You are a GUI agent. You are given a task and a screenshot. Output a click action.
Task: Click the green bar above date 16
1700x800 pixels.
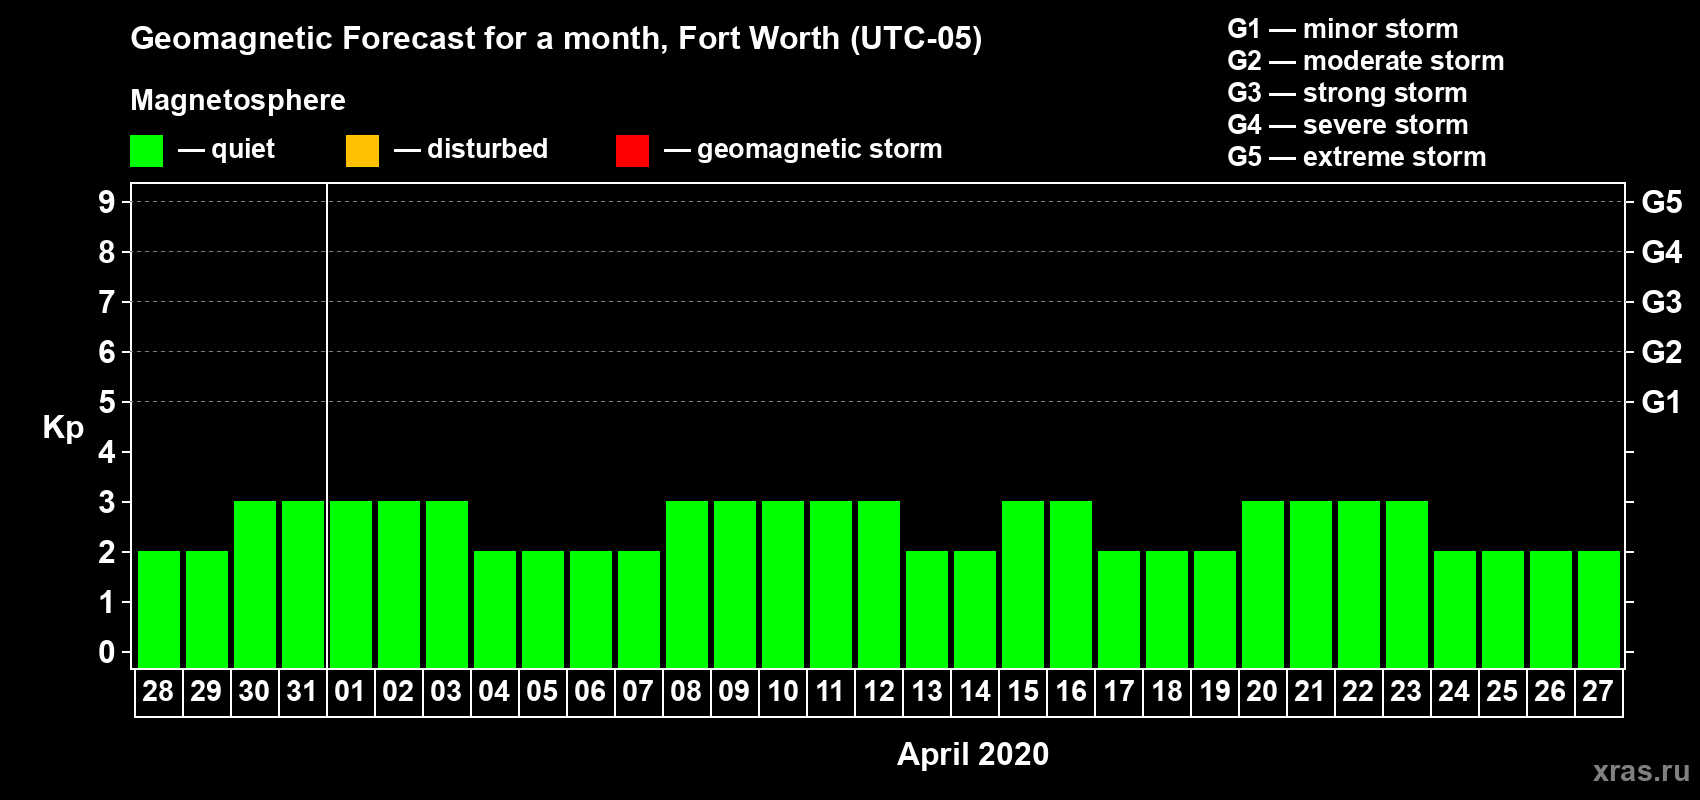1071,584
